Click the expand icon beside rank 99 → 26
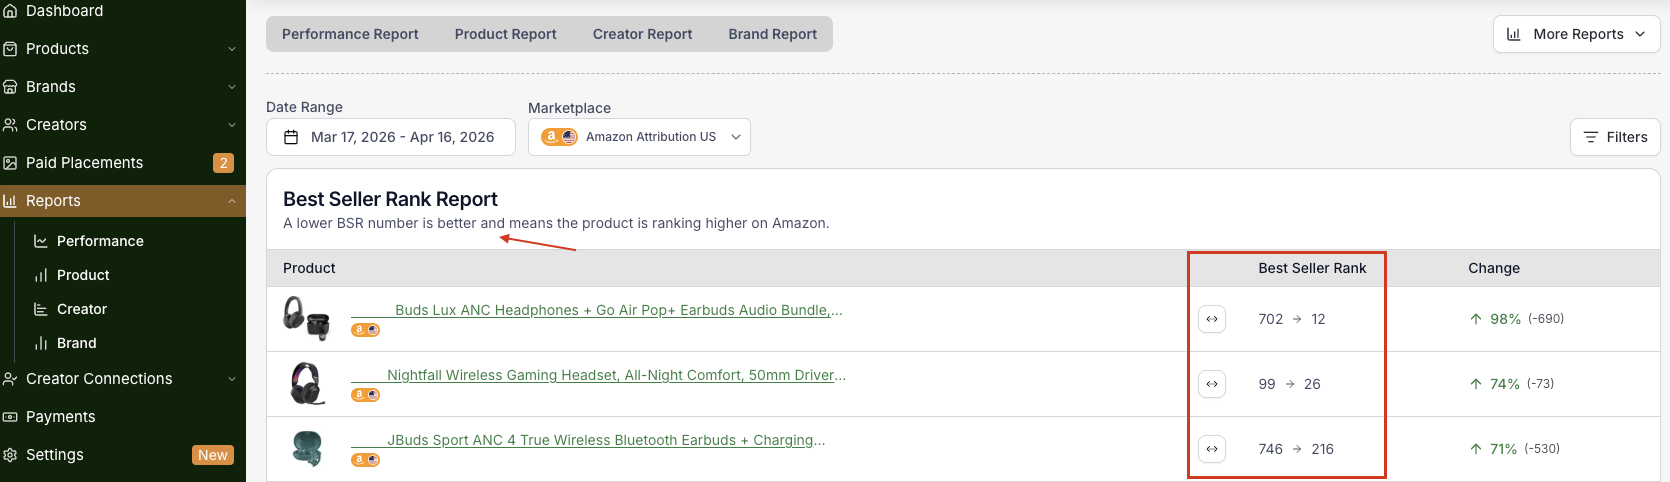Viewport: 1670px width, 482px height. click(x=1212, y=384)
